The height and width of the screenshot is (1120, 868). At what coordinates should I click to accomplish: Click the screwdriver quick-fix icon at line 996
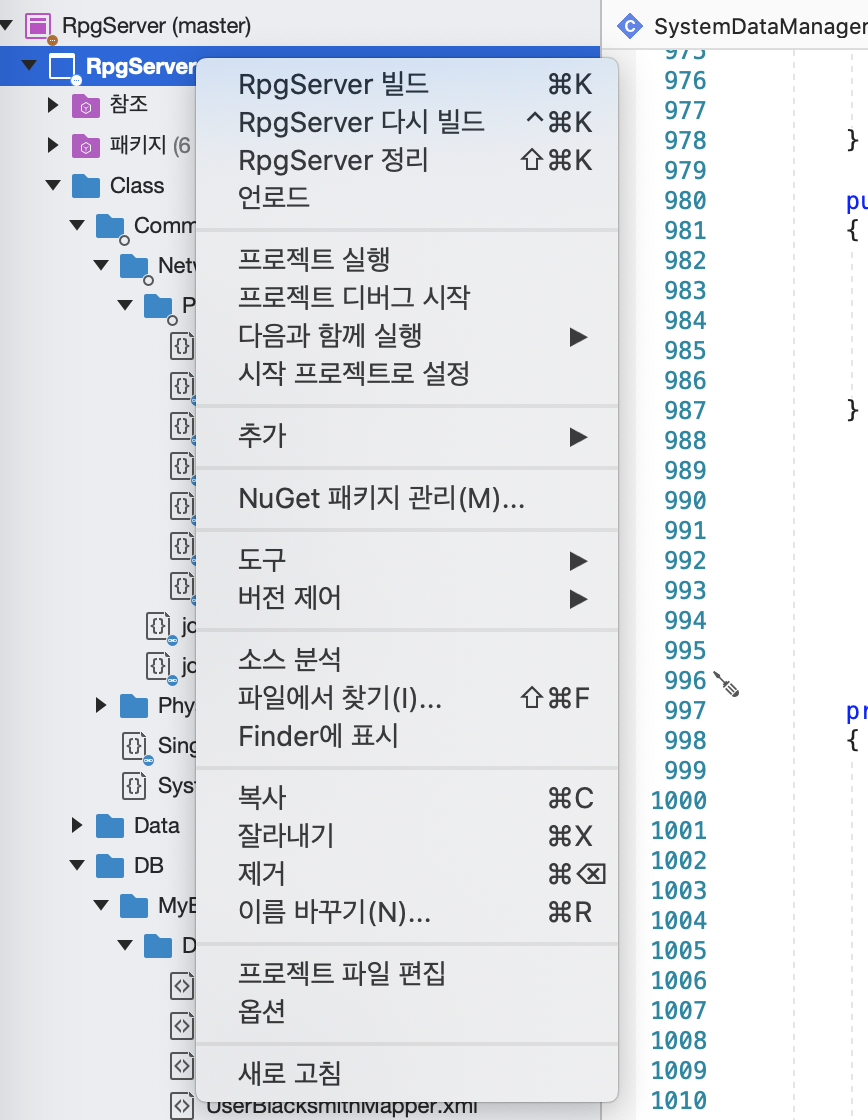click(x=726, y=683)
